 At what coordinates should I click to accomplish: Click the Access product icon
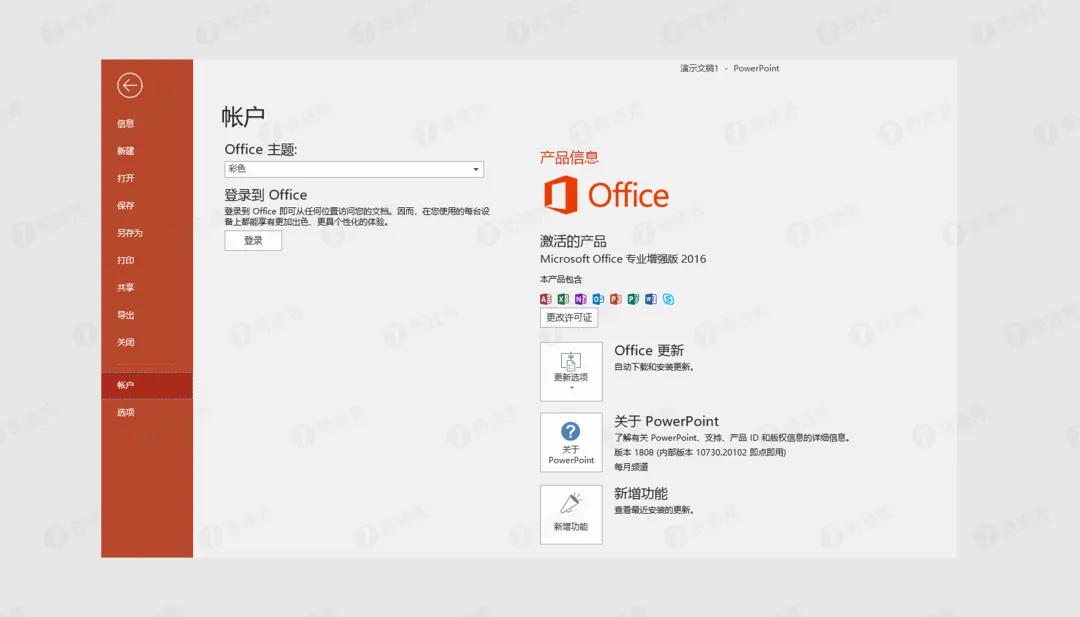click(546, 299)
